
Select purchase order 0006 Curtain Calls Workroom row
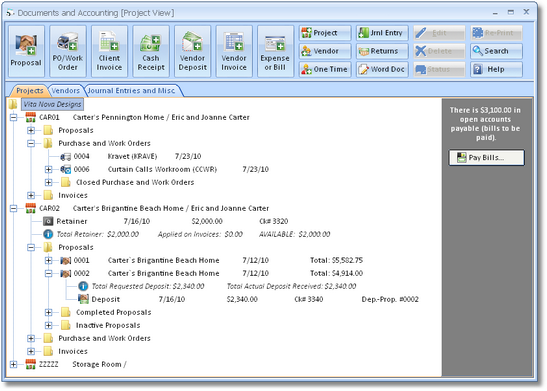[165, 170]
